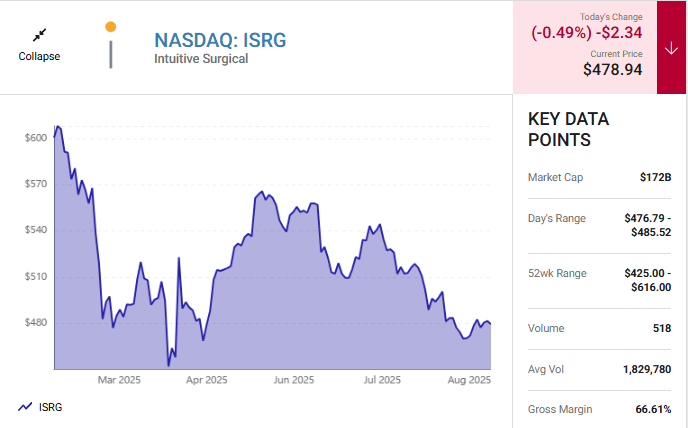The height and width of the screenshot is (428, 688).
Task: Click the Intuitive Surgical company logo
Action: pos(111,46)
